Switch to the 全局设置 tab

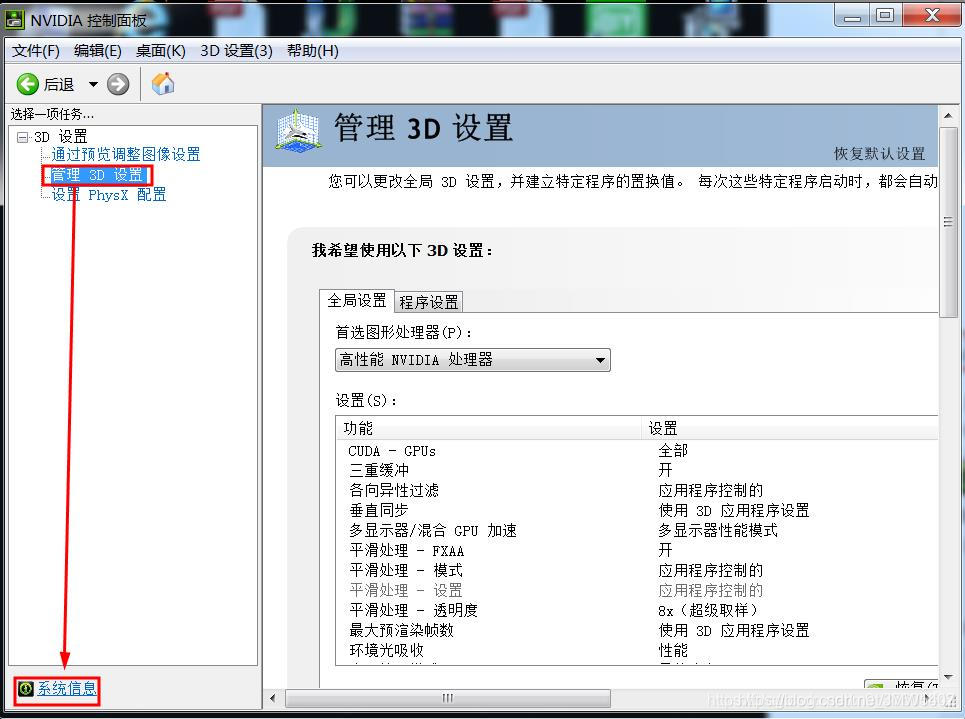[x=357, y=300]
